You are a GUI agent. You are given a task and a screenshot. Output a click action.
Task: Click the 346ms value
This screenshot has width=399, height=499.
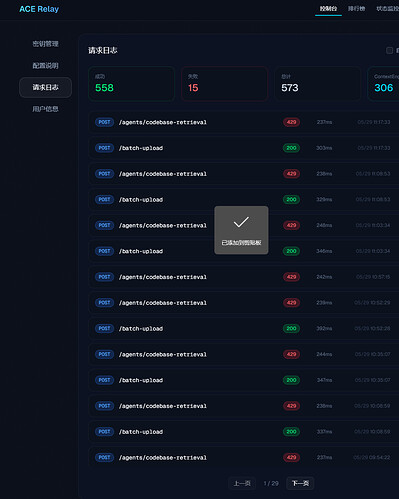324,251
